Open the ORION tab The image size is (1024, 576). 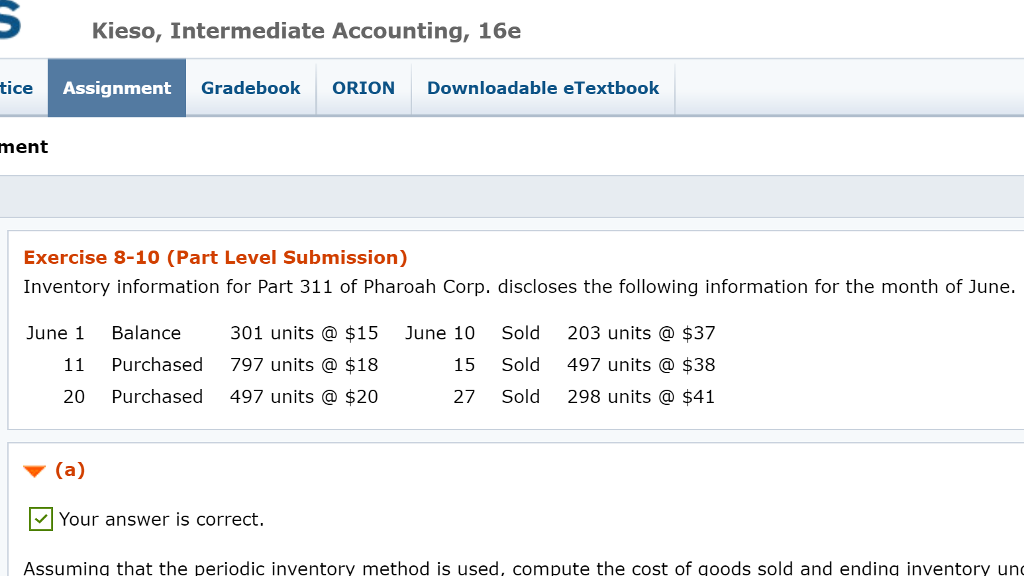[x=363, y=88]
